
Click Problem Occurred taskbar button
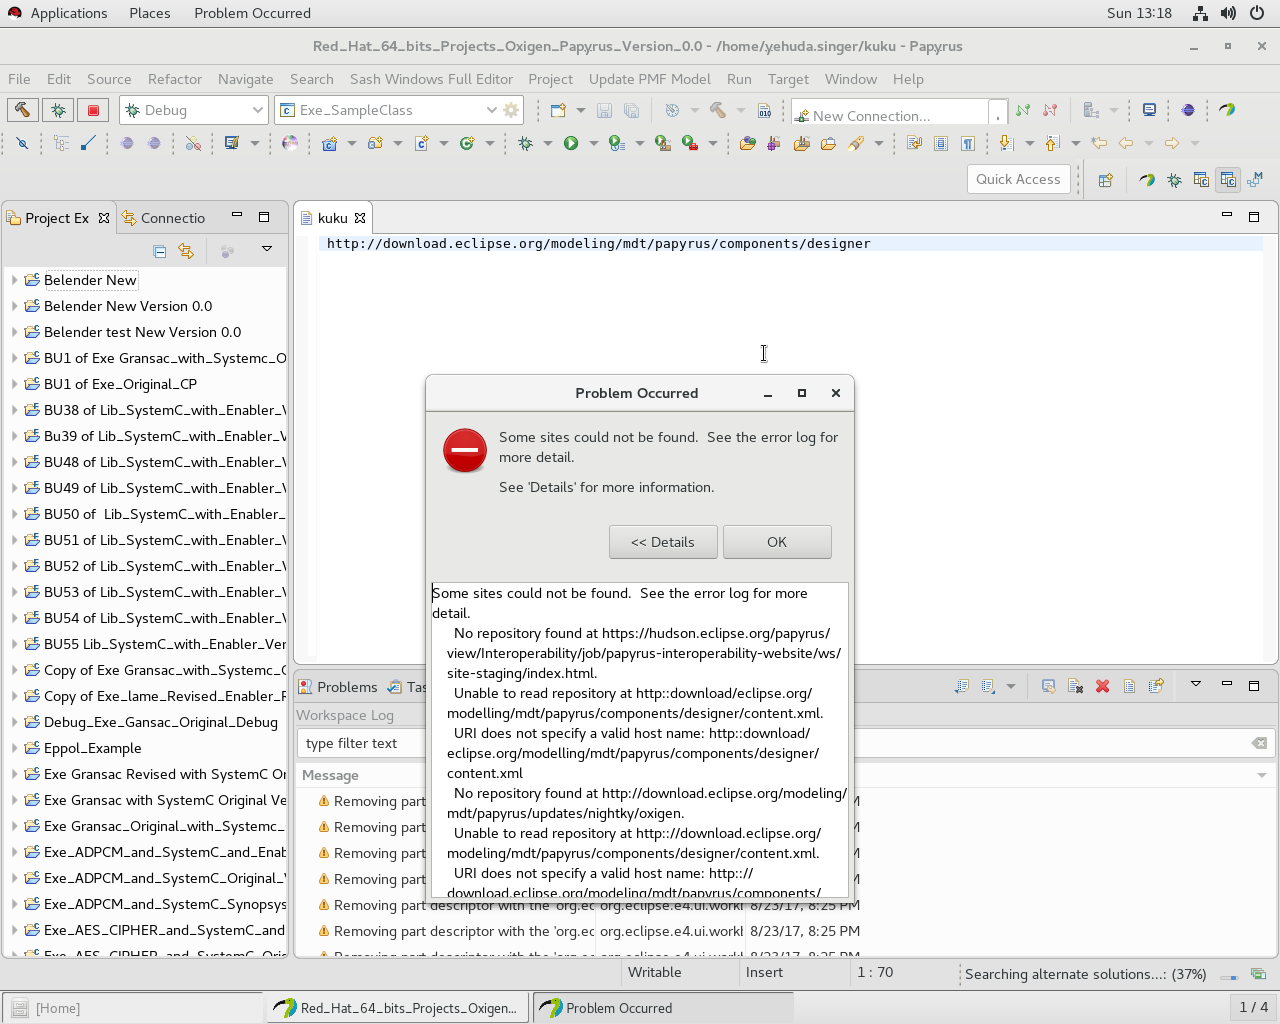663,1008
